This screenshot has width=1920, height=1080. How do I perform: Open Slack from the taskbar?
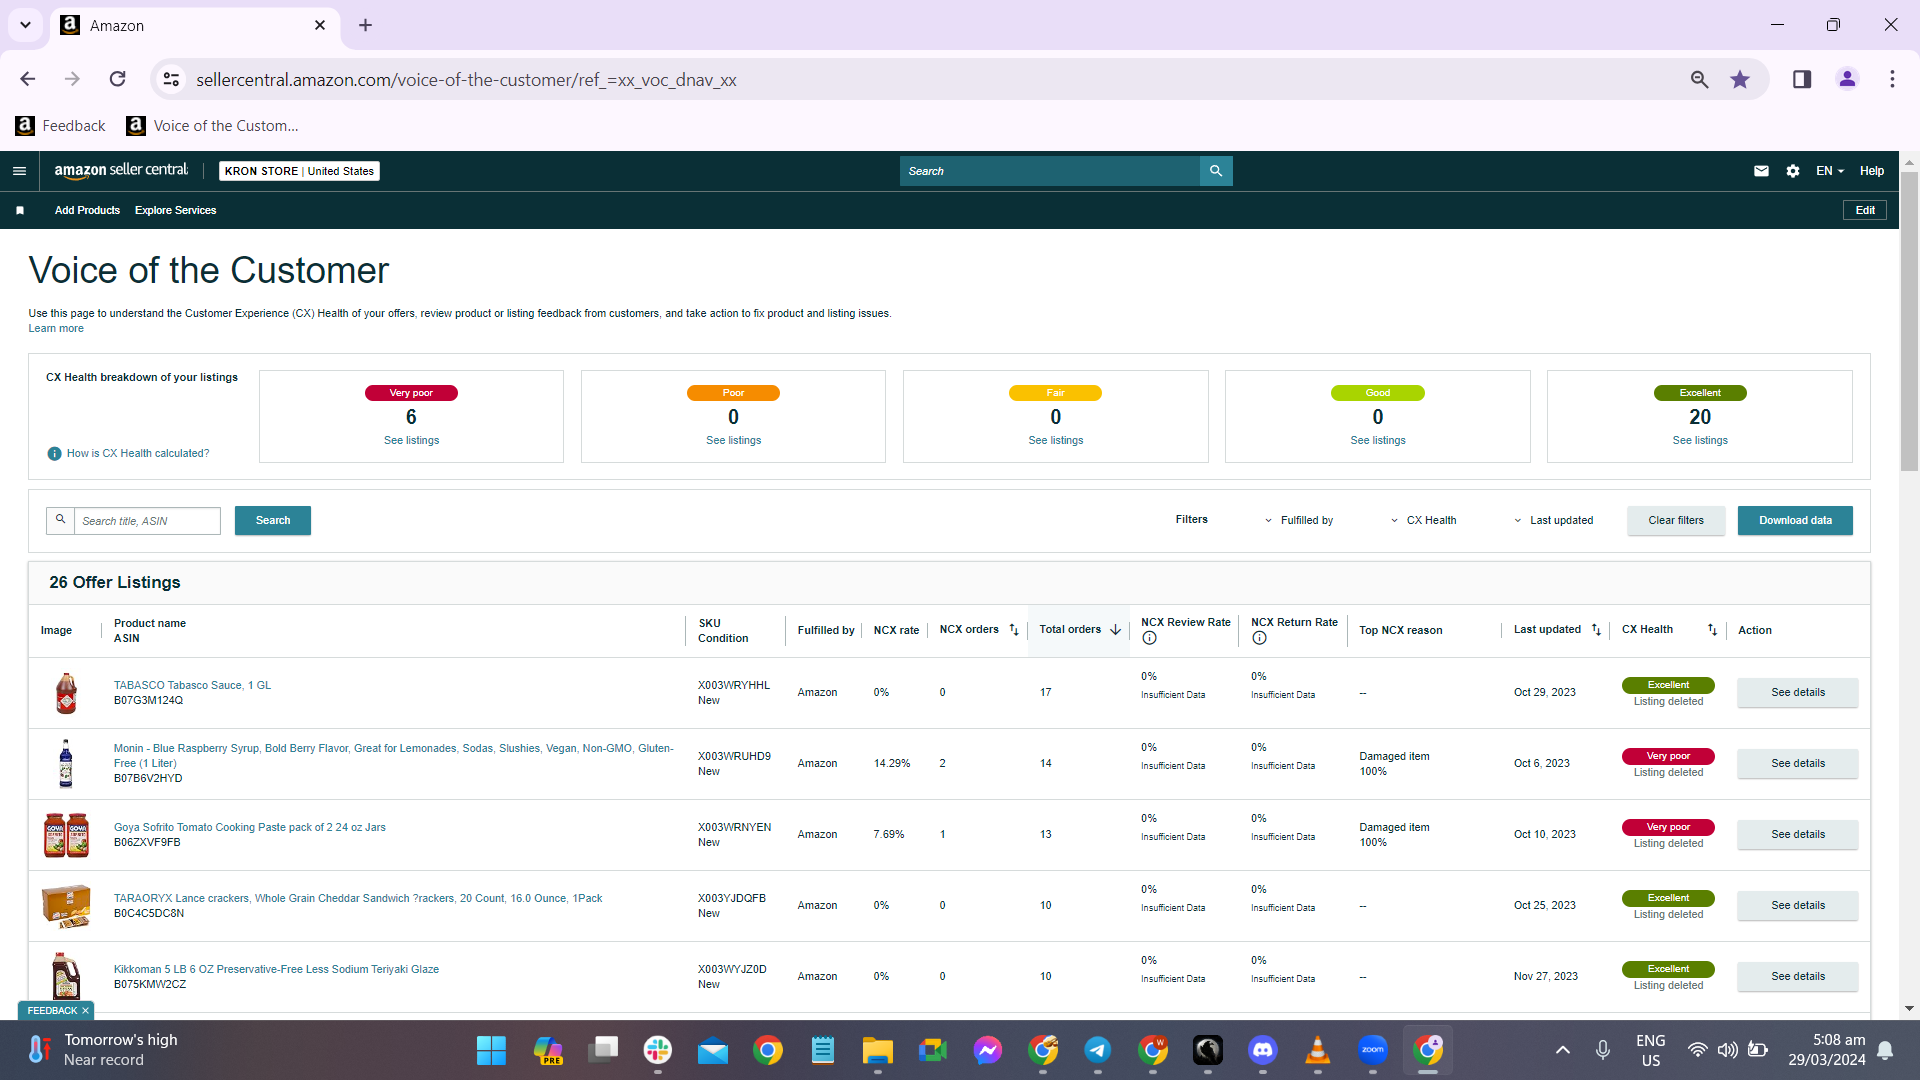(x=658, y=1050)
